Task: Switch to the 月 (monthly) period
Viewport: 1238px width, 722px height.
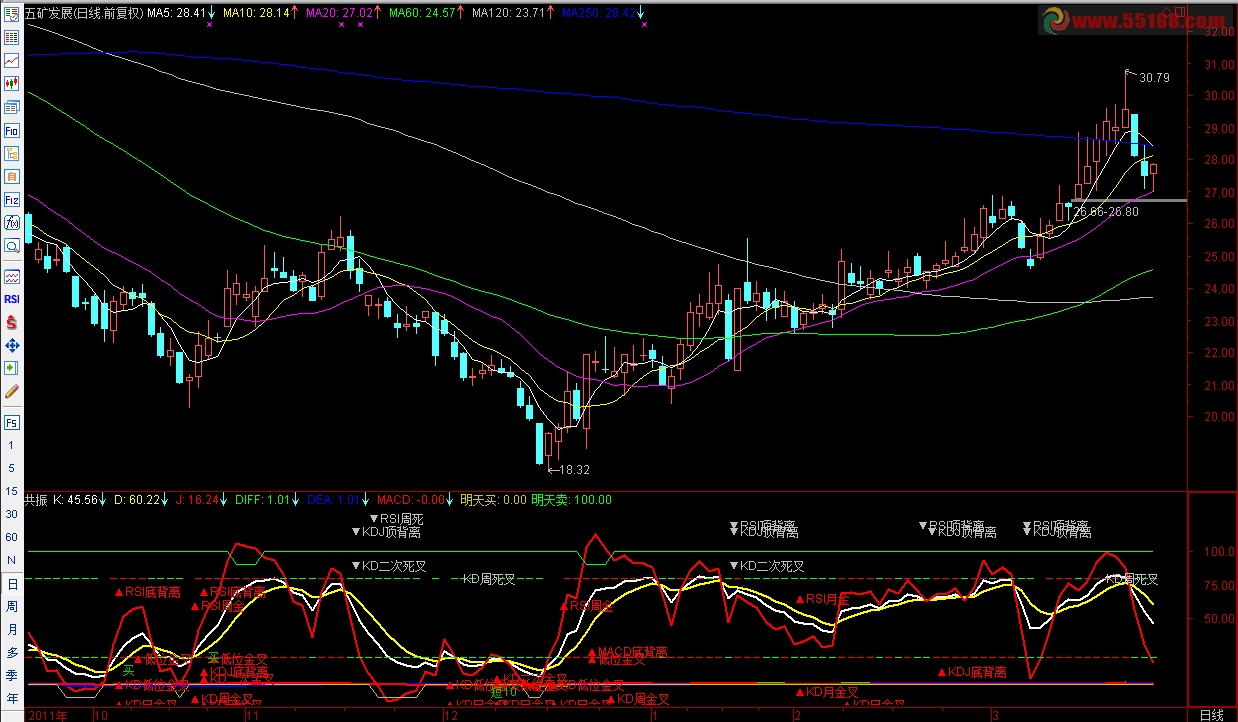Action: coord(12,629)
